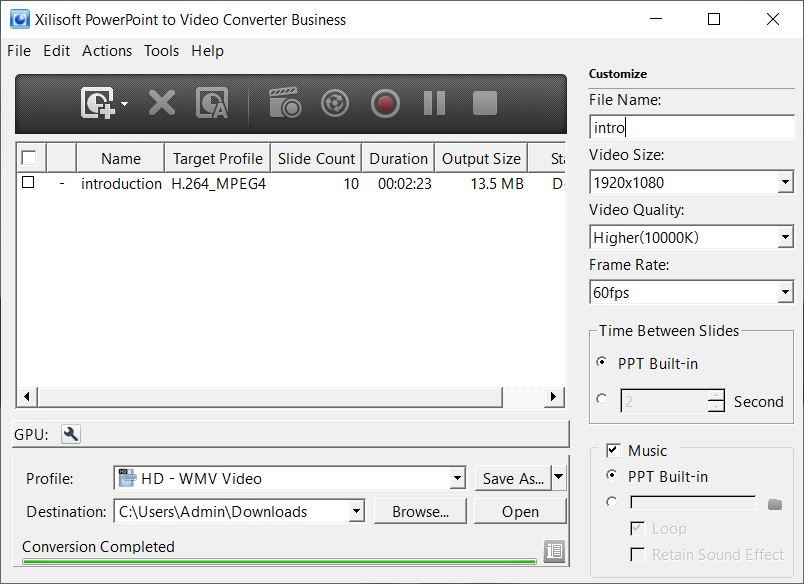Expand the Video Size dropdown

785,183
